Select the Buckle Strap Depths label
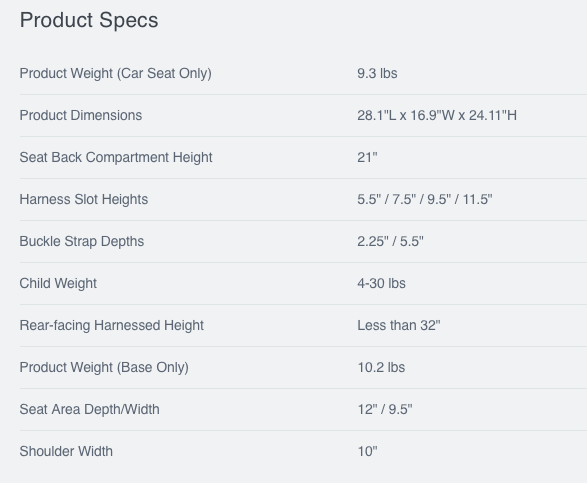This screenshot has height=483, width=587. (x=82, y=241)
